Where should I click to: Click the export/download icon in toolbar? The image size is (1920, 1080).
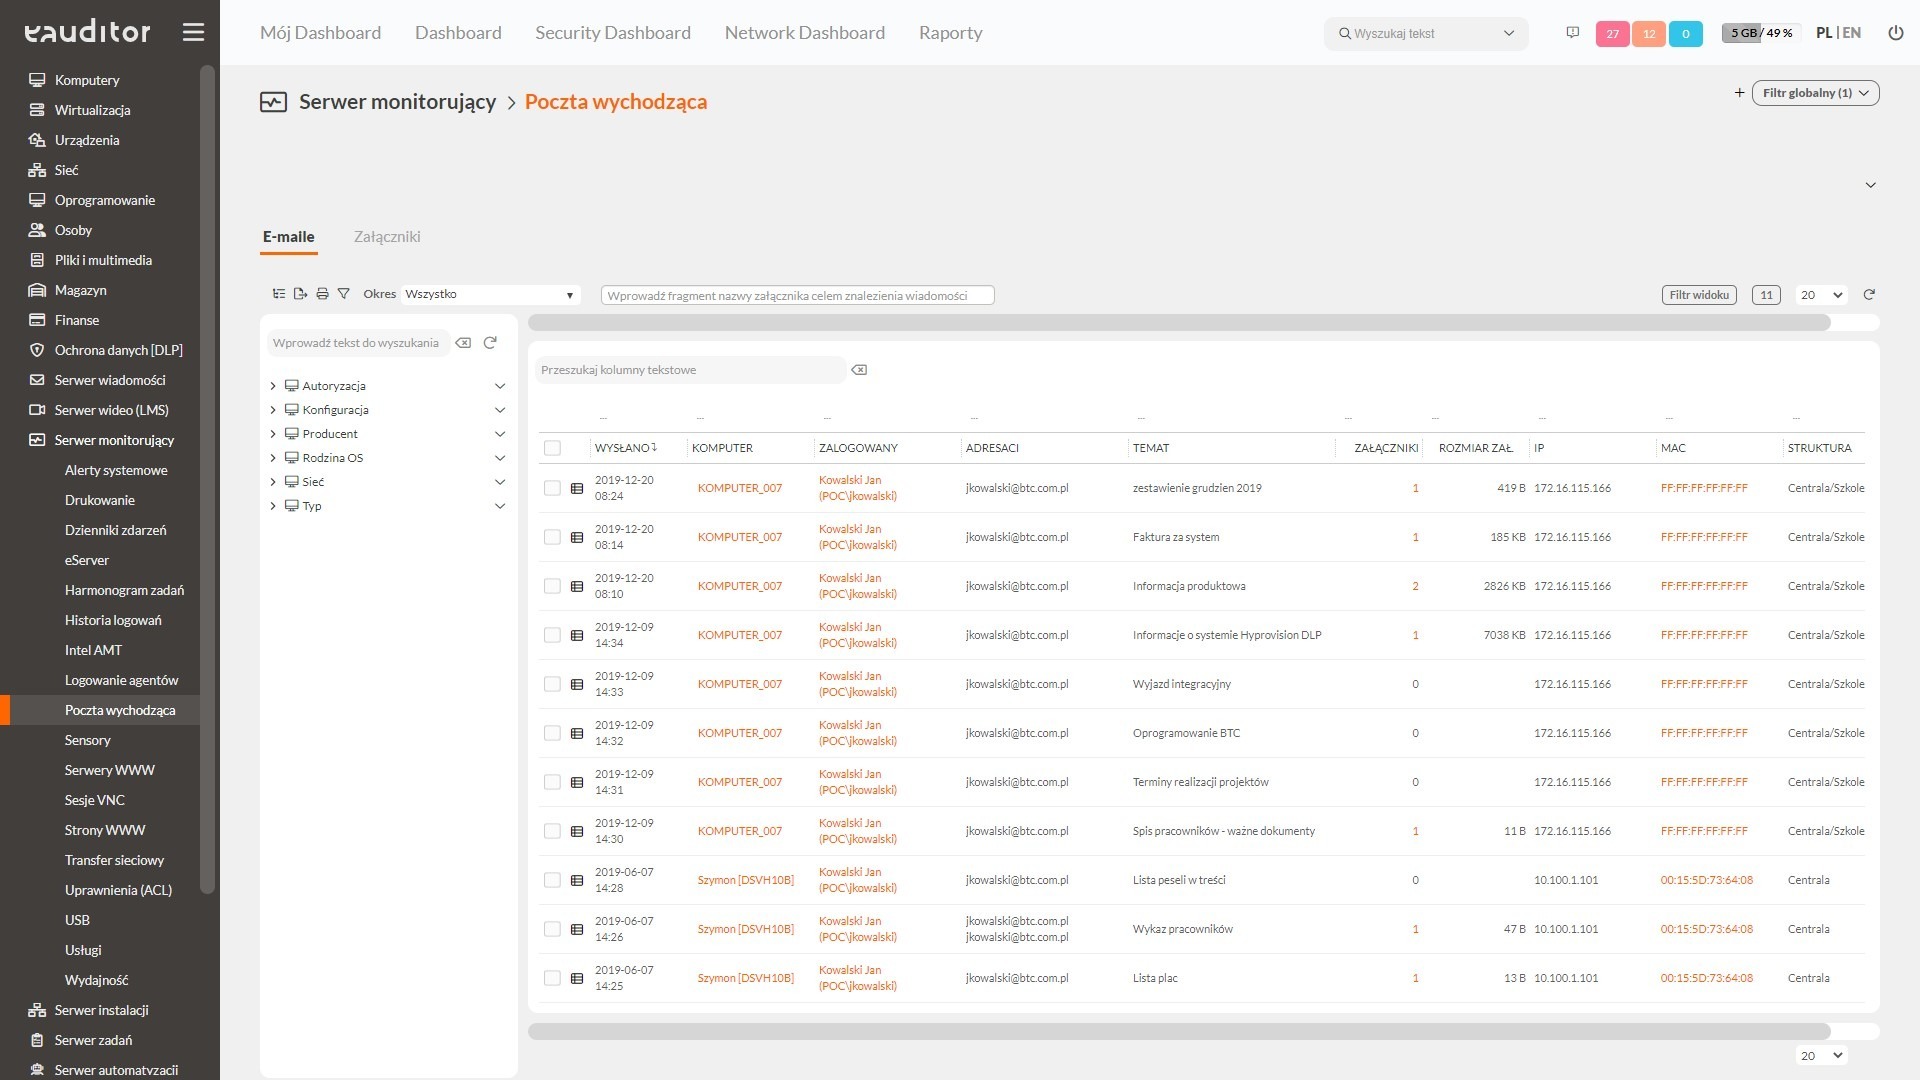tap(298, 293)
